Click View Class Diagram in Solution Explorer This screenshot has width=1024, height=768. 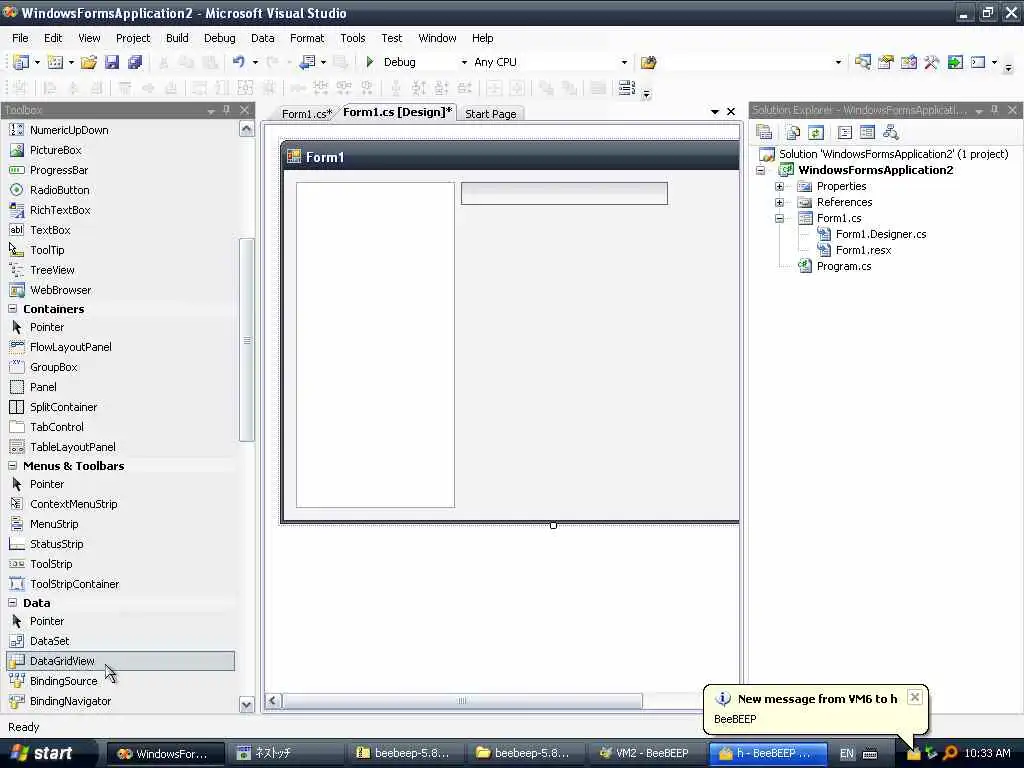[x=891, y=133]
